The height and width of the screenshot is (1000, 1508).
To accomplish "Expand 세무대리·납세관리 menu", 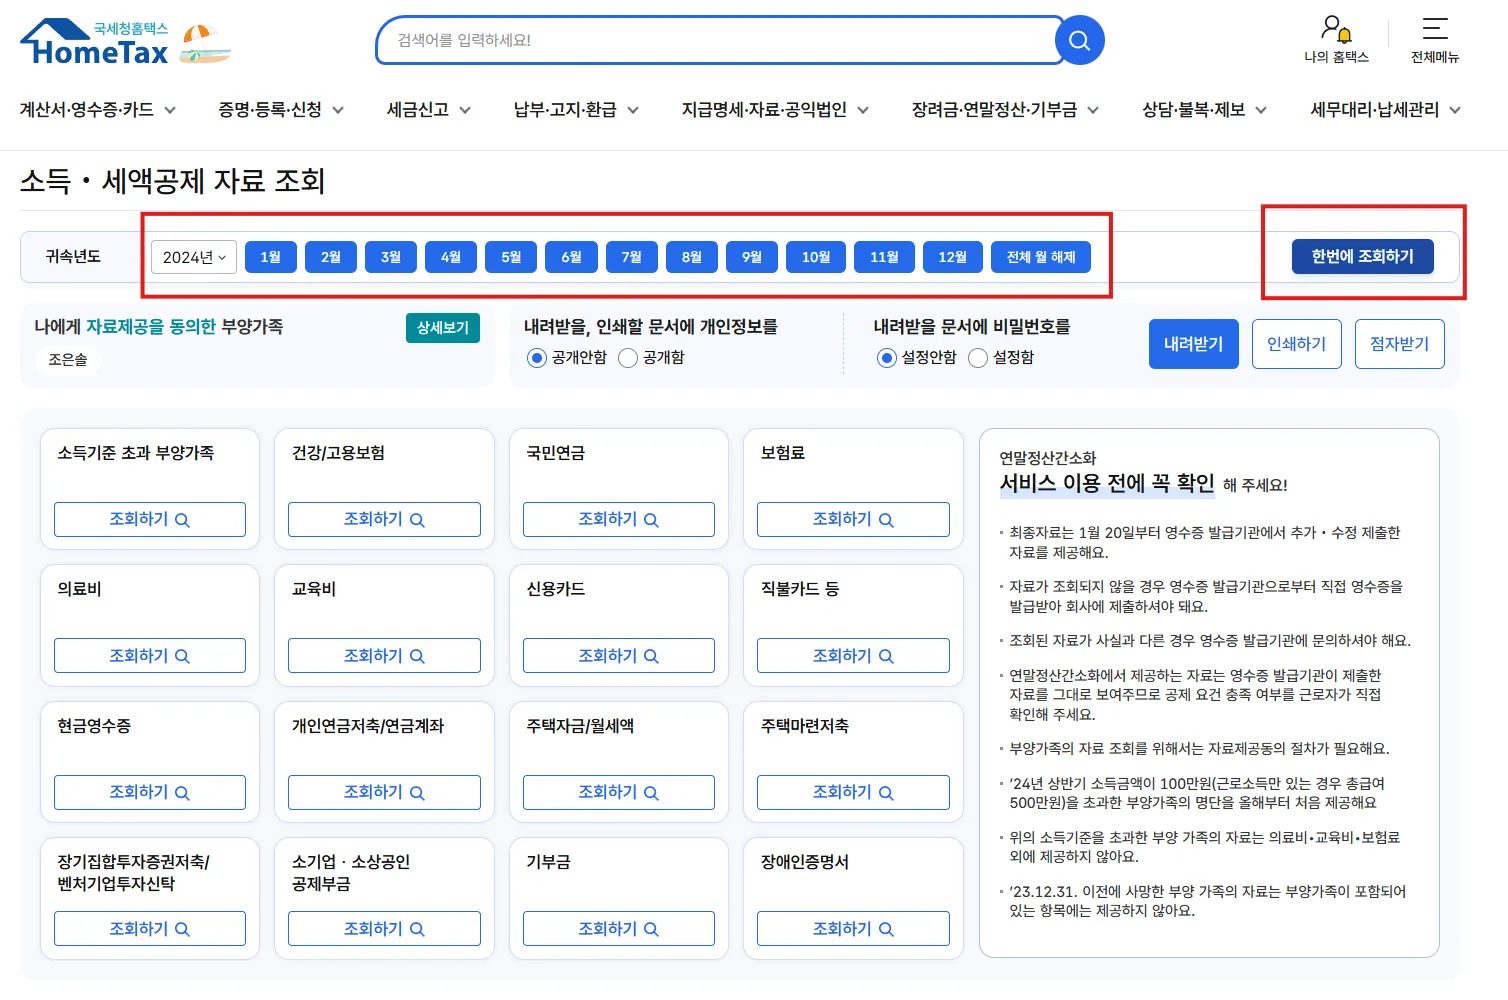I will [1385, 110].
